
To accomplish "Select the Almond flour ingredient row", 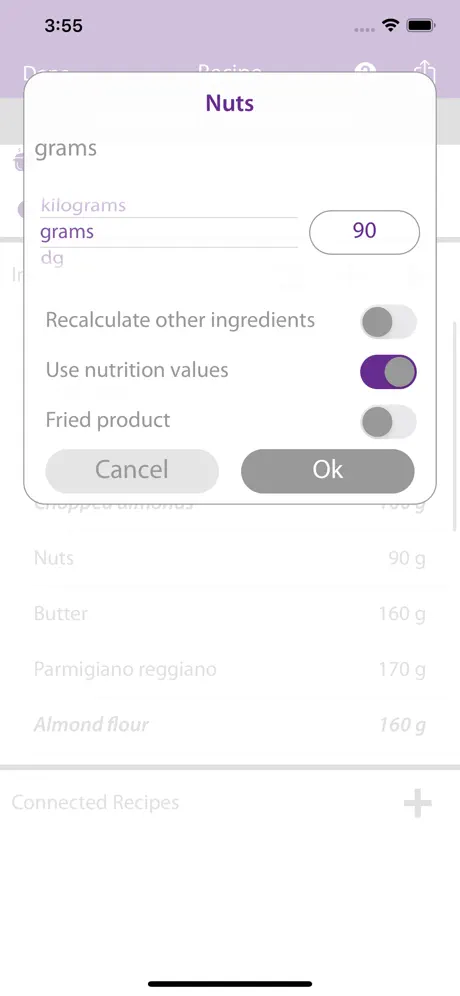I will (230, 725).
